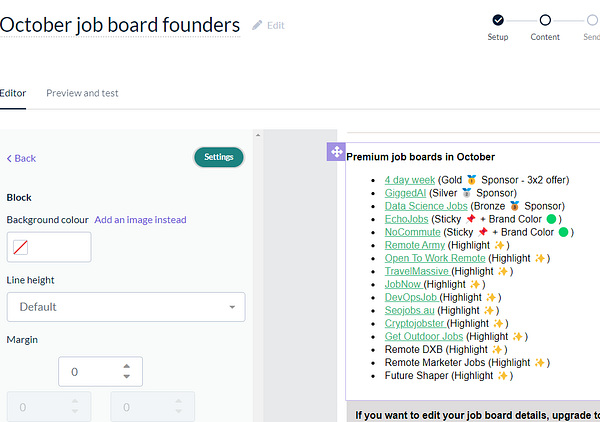Click the top margin input field
Screen dimensions: 600x422
point(88,372)
